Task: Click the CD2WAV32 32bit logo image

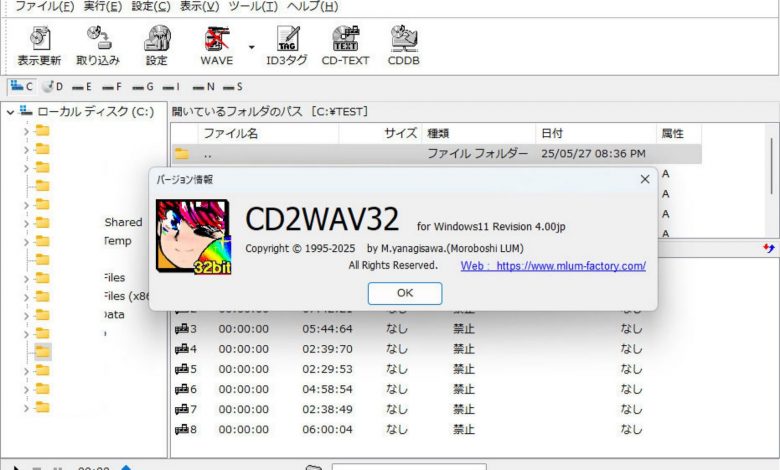Action: 193,237
